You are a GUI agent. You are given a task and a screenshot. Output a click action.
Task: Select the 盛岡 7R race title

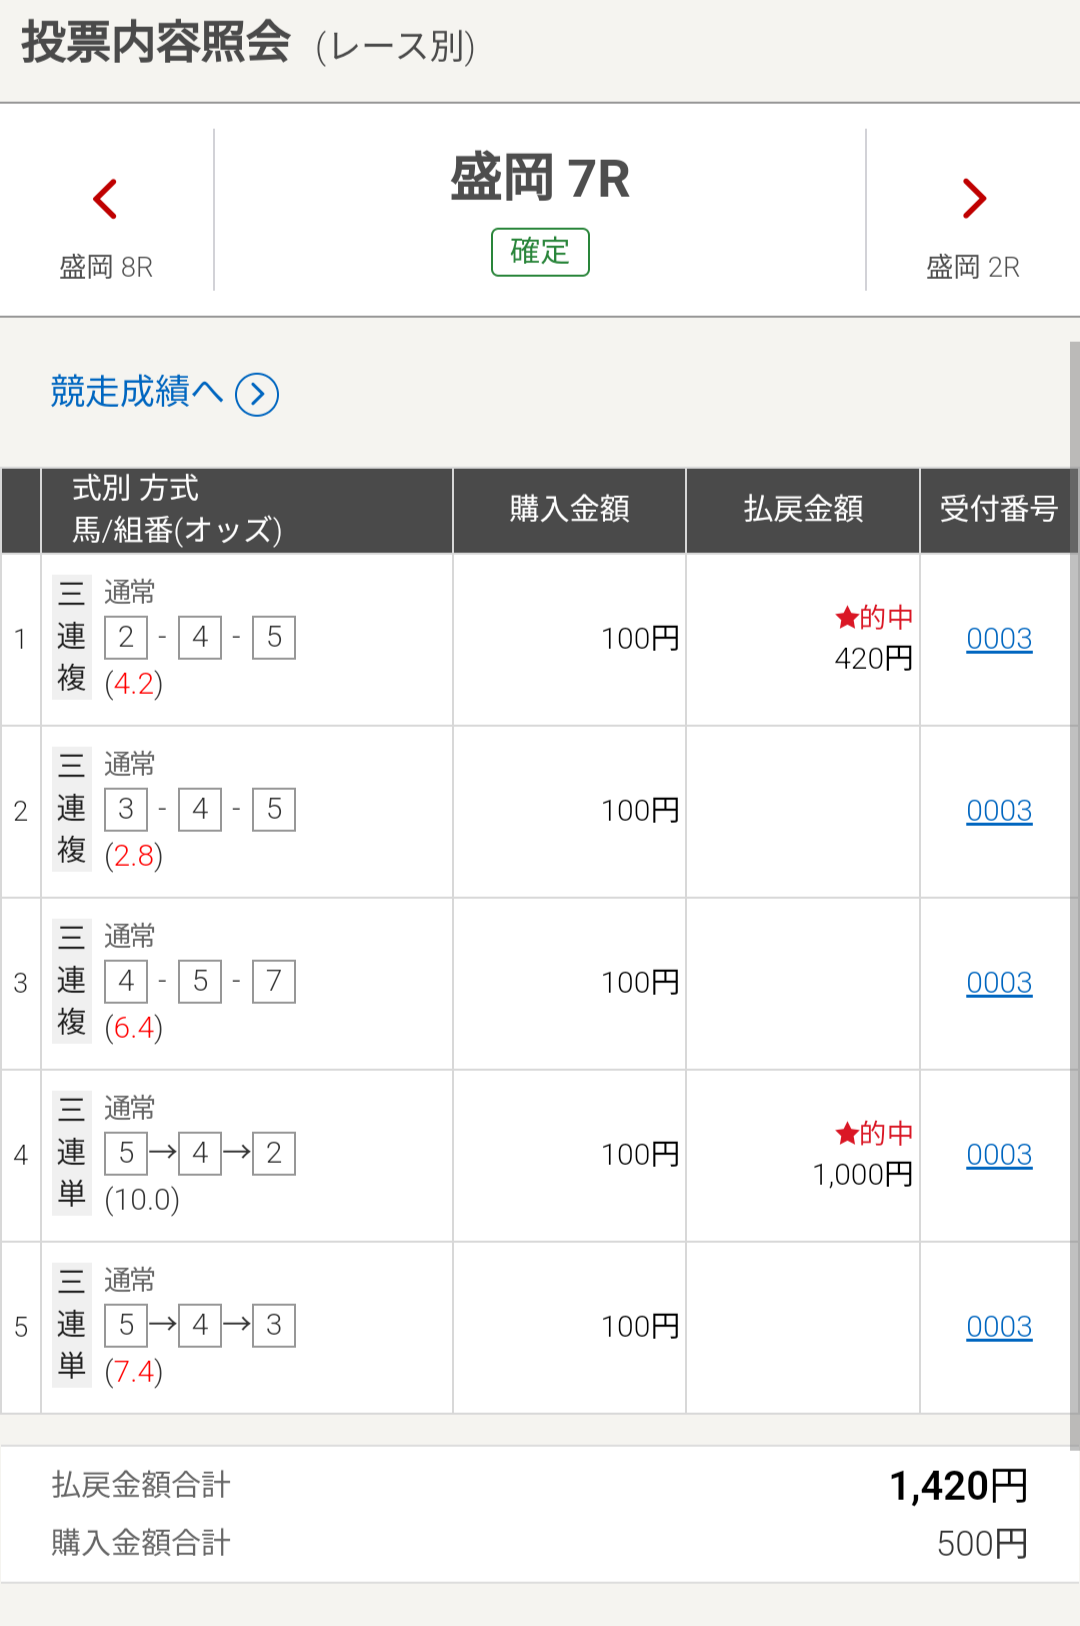(x=540, y=178)
